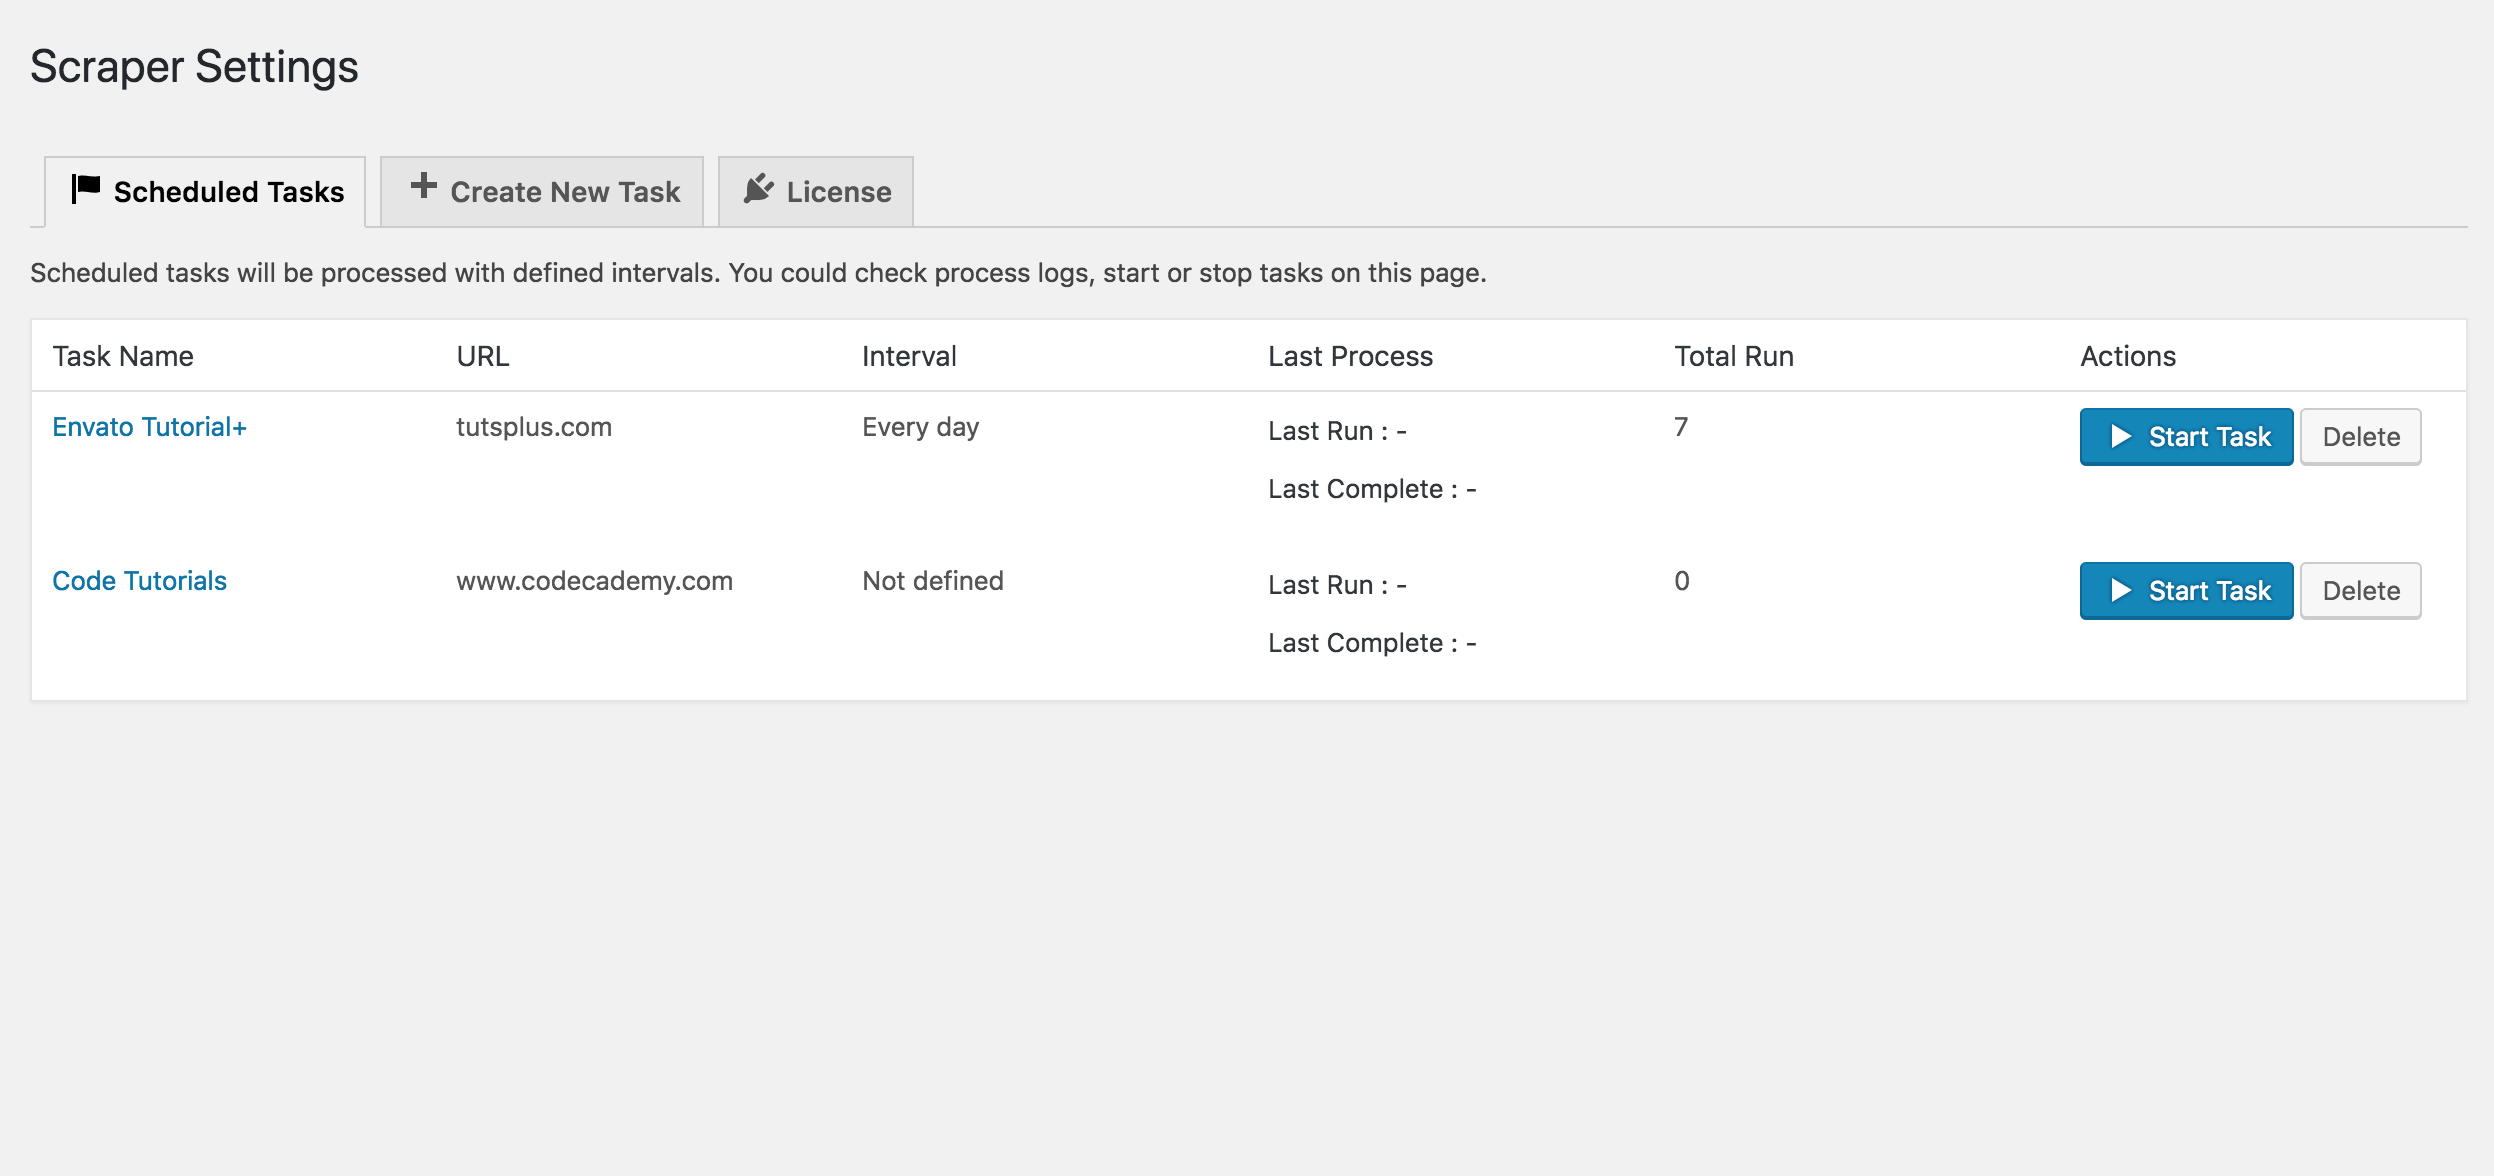Click the plus icon on Create New Task
Screen dimensions: 2494x1176
click(x=424, y=186)
